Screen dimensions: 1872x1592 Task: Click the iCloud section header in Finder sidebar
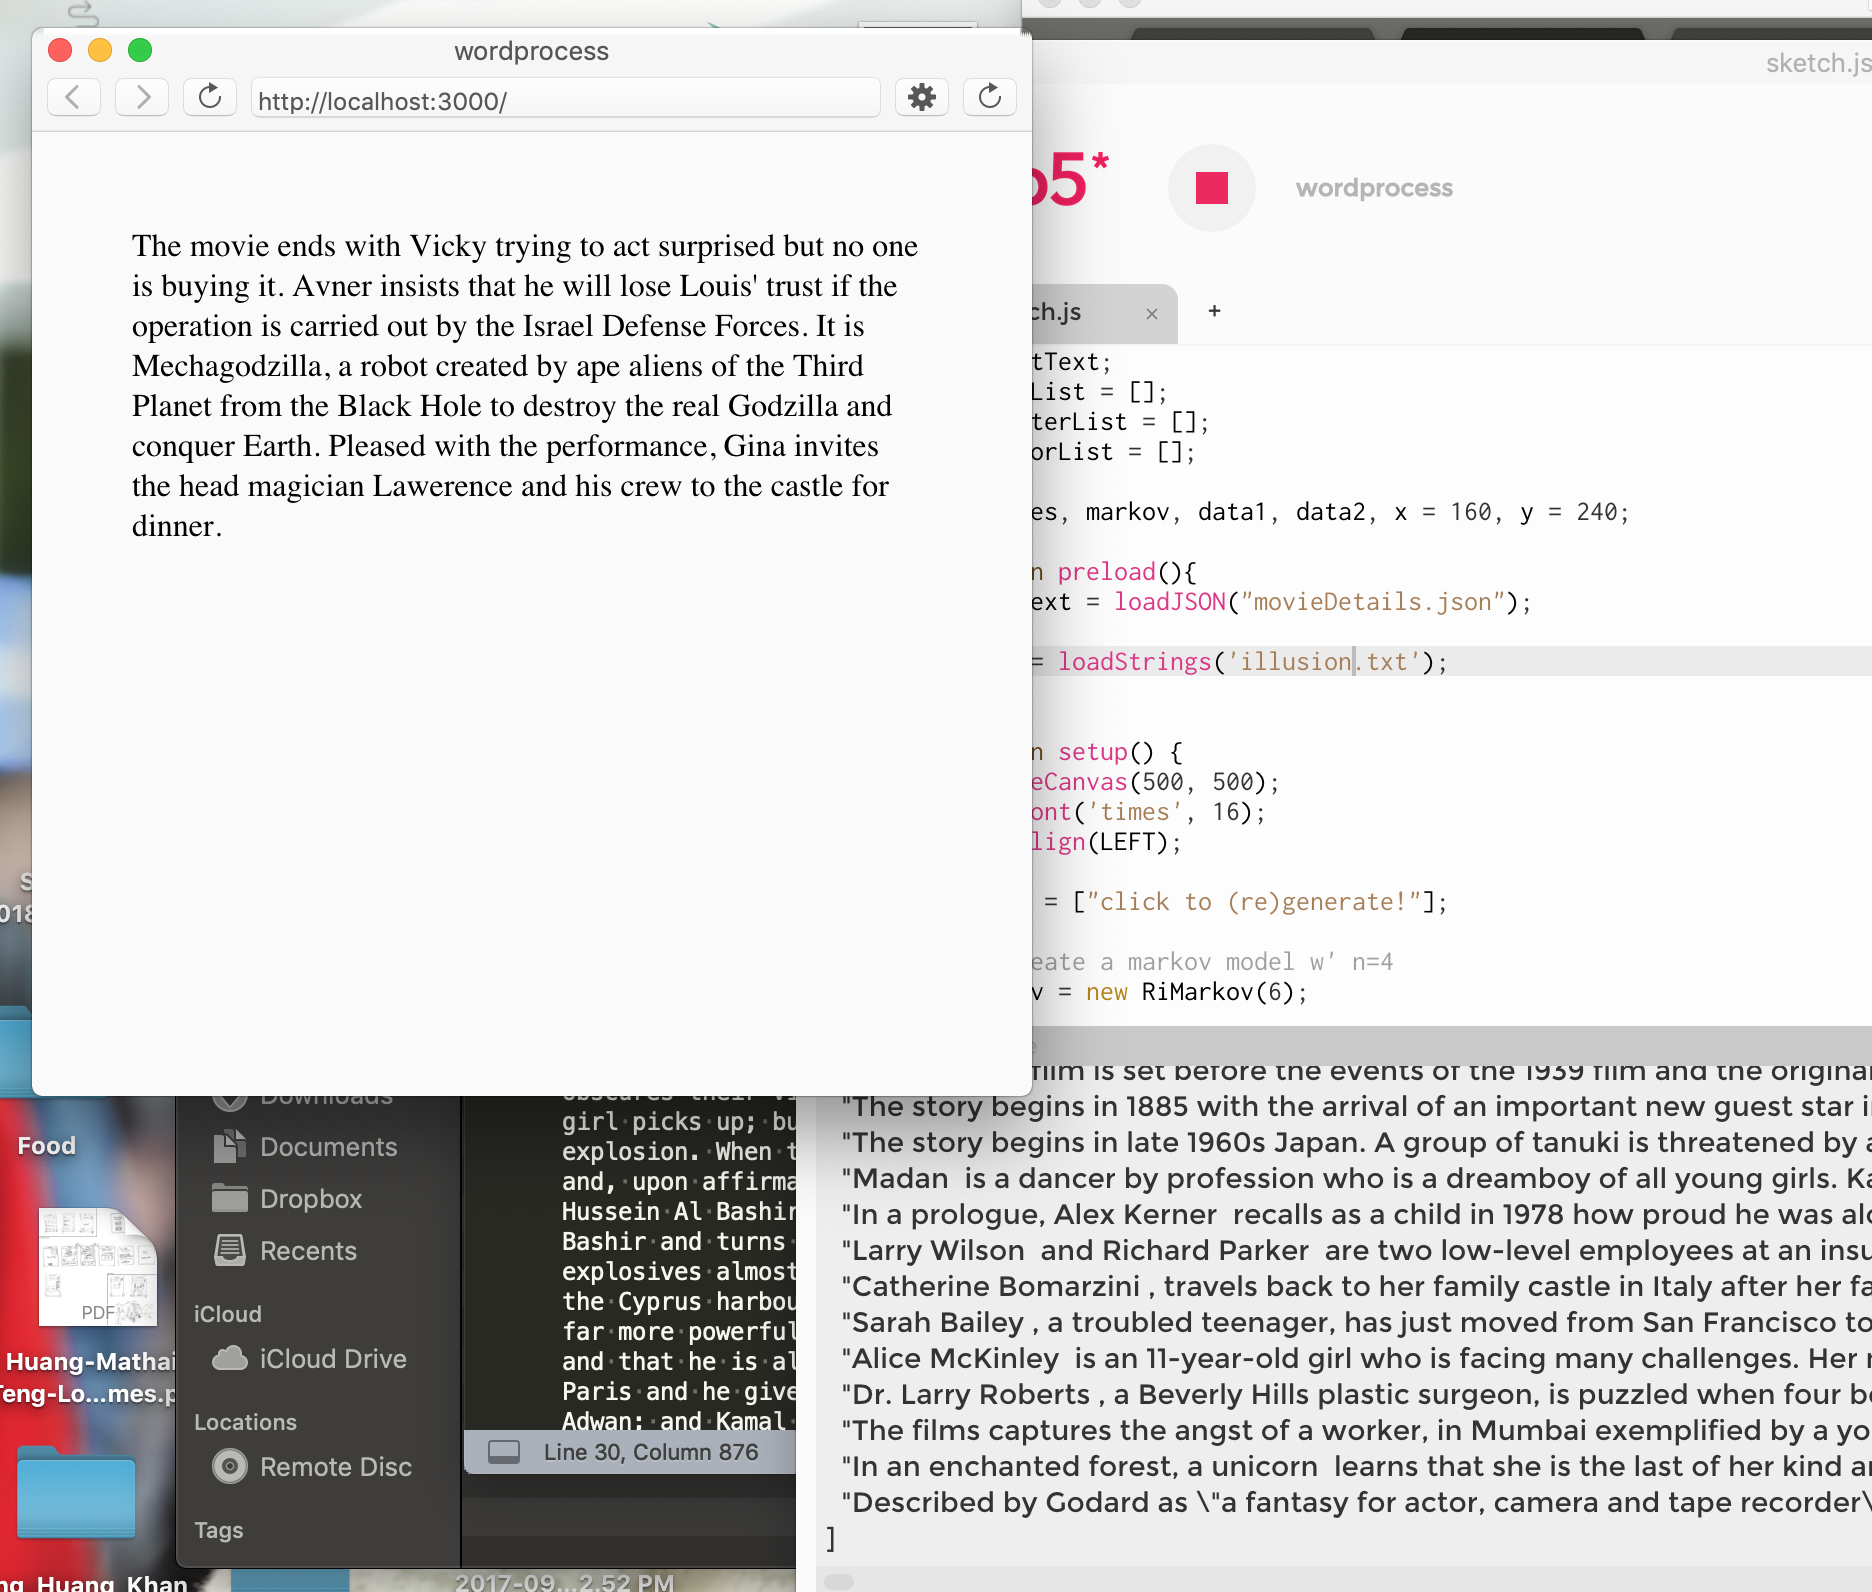(227, 1314)
